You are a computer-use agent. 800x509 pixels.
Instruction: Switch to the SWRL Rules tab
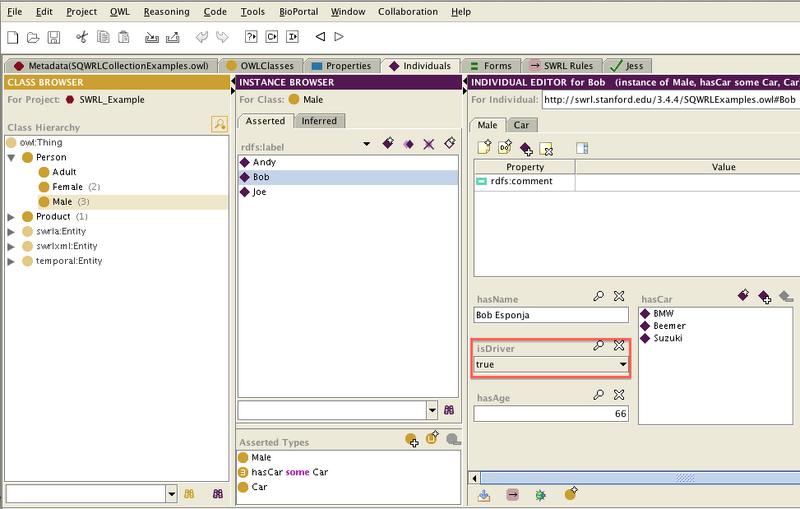[x=562, y=66]
